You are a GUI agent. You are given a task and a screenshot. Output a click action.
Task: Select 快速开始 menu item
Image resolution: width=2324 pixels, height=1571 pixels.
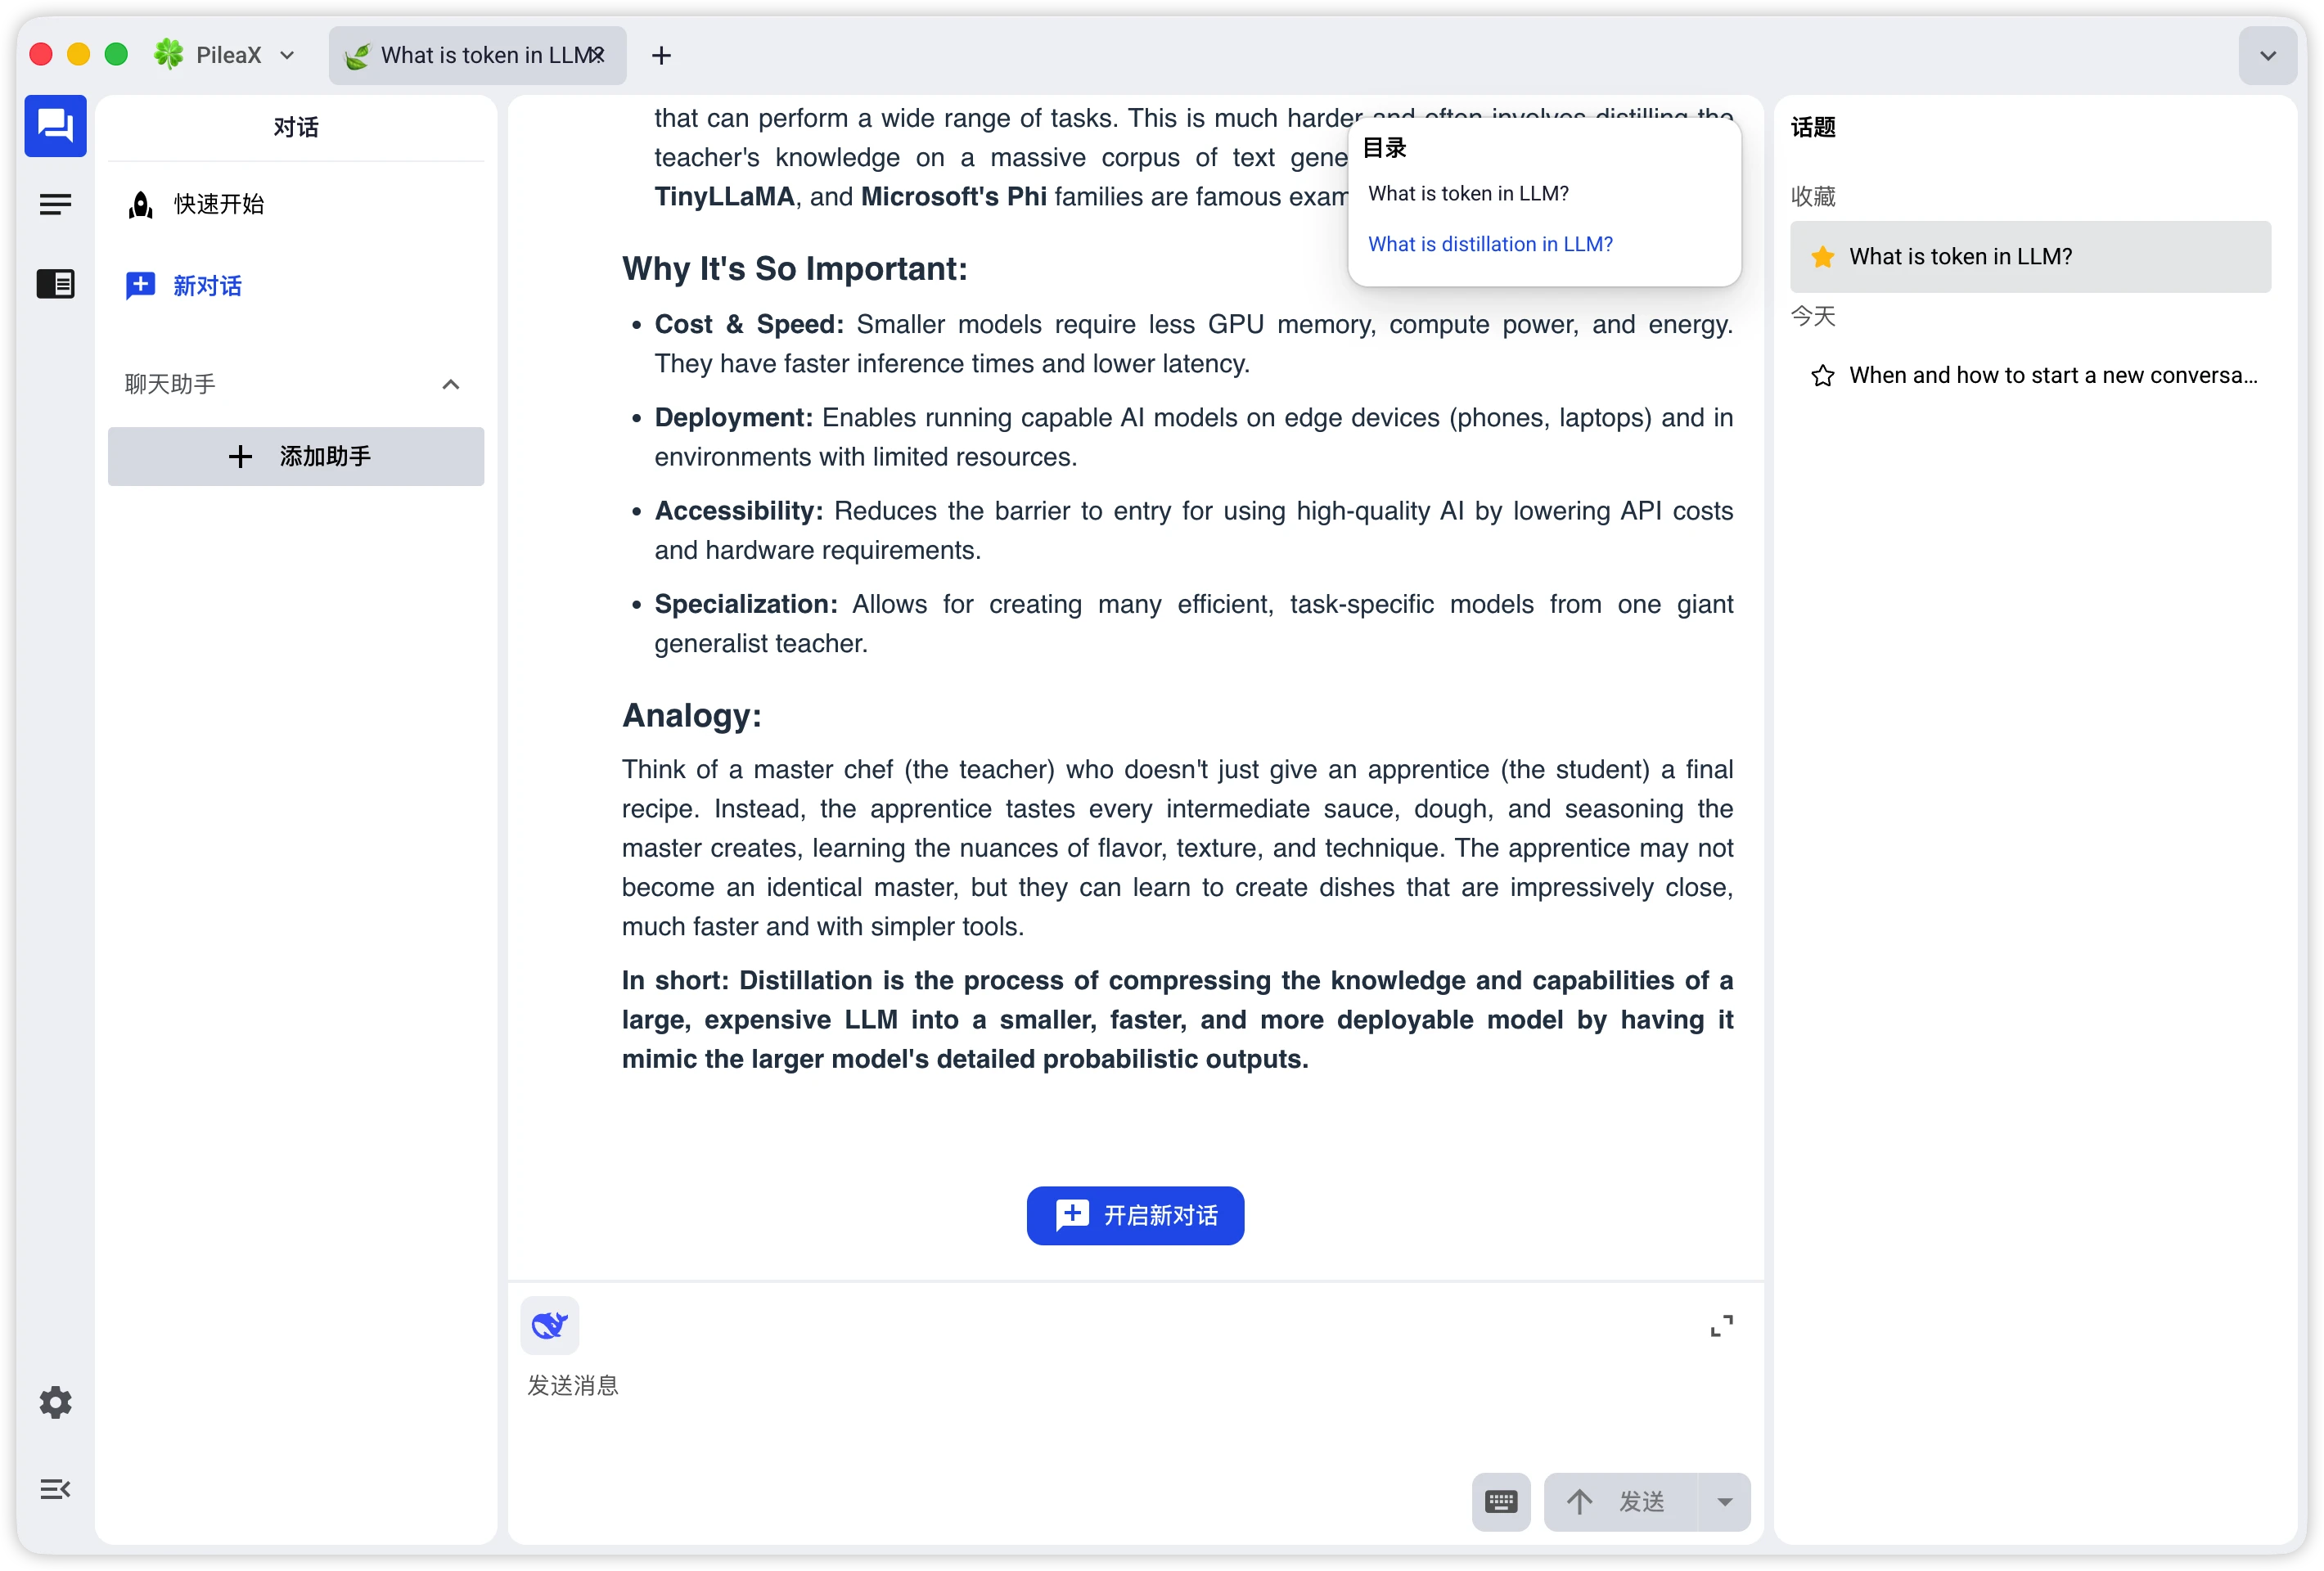tap(296, 204)
